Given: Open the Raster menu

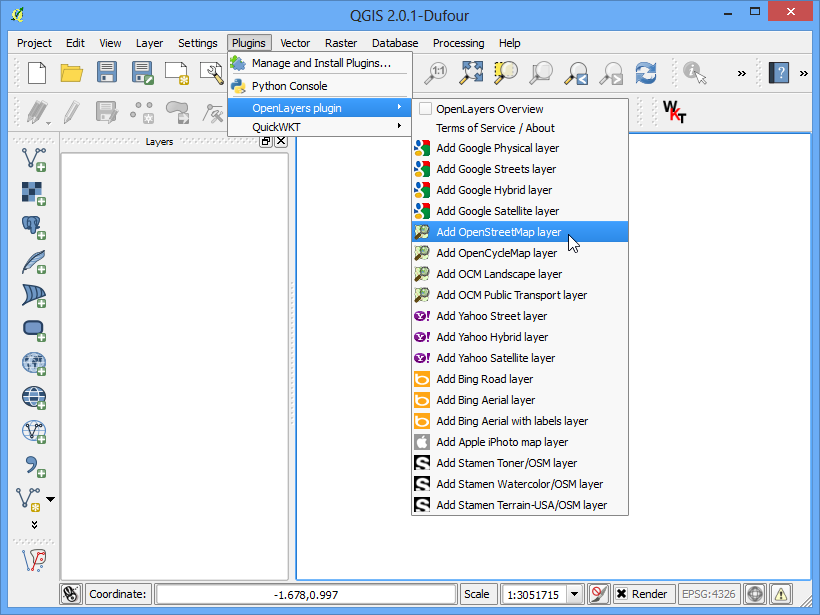Looking at the screenshot, I should 341,43.
